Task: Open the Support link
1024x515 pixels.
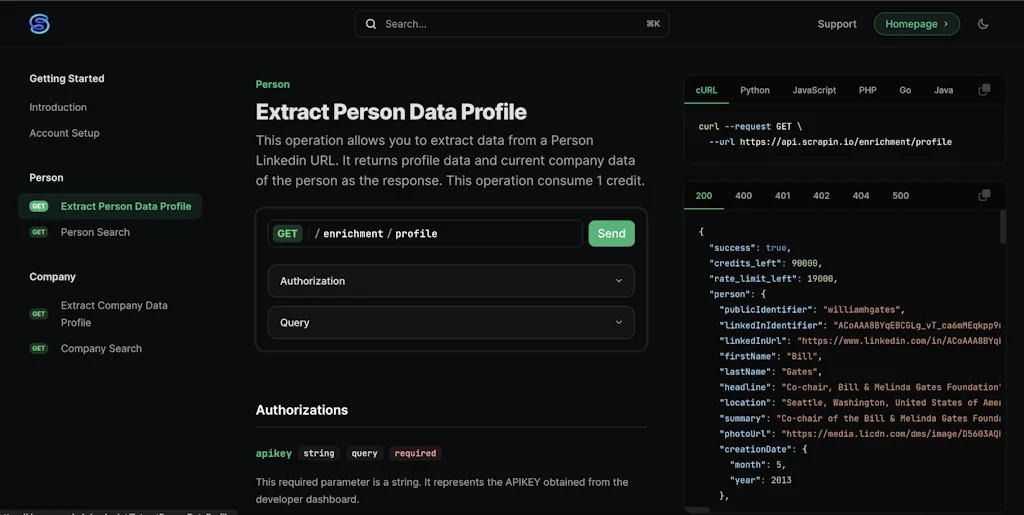Action: (x=837, y=24)
